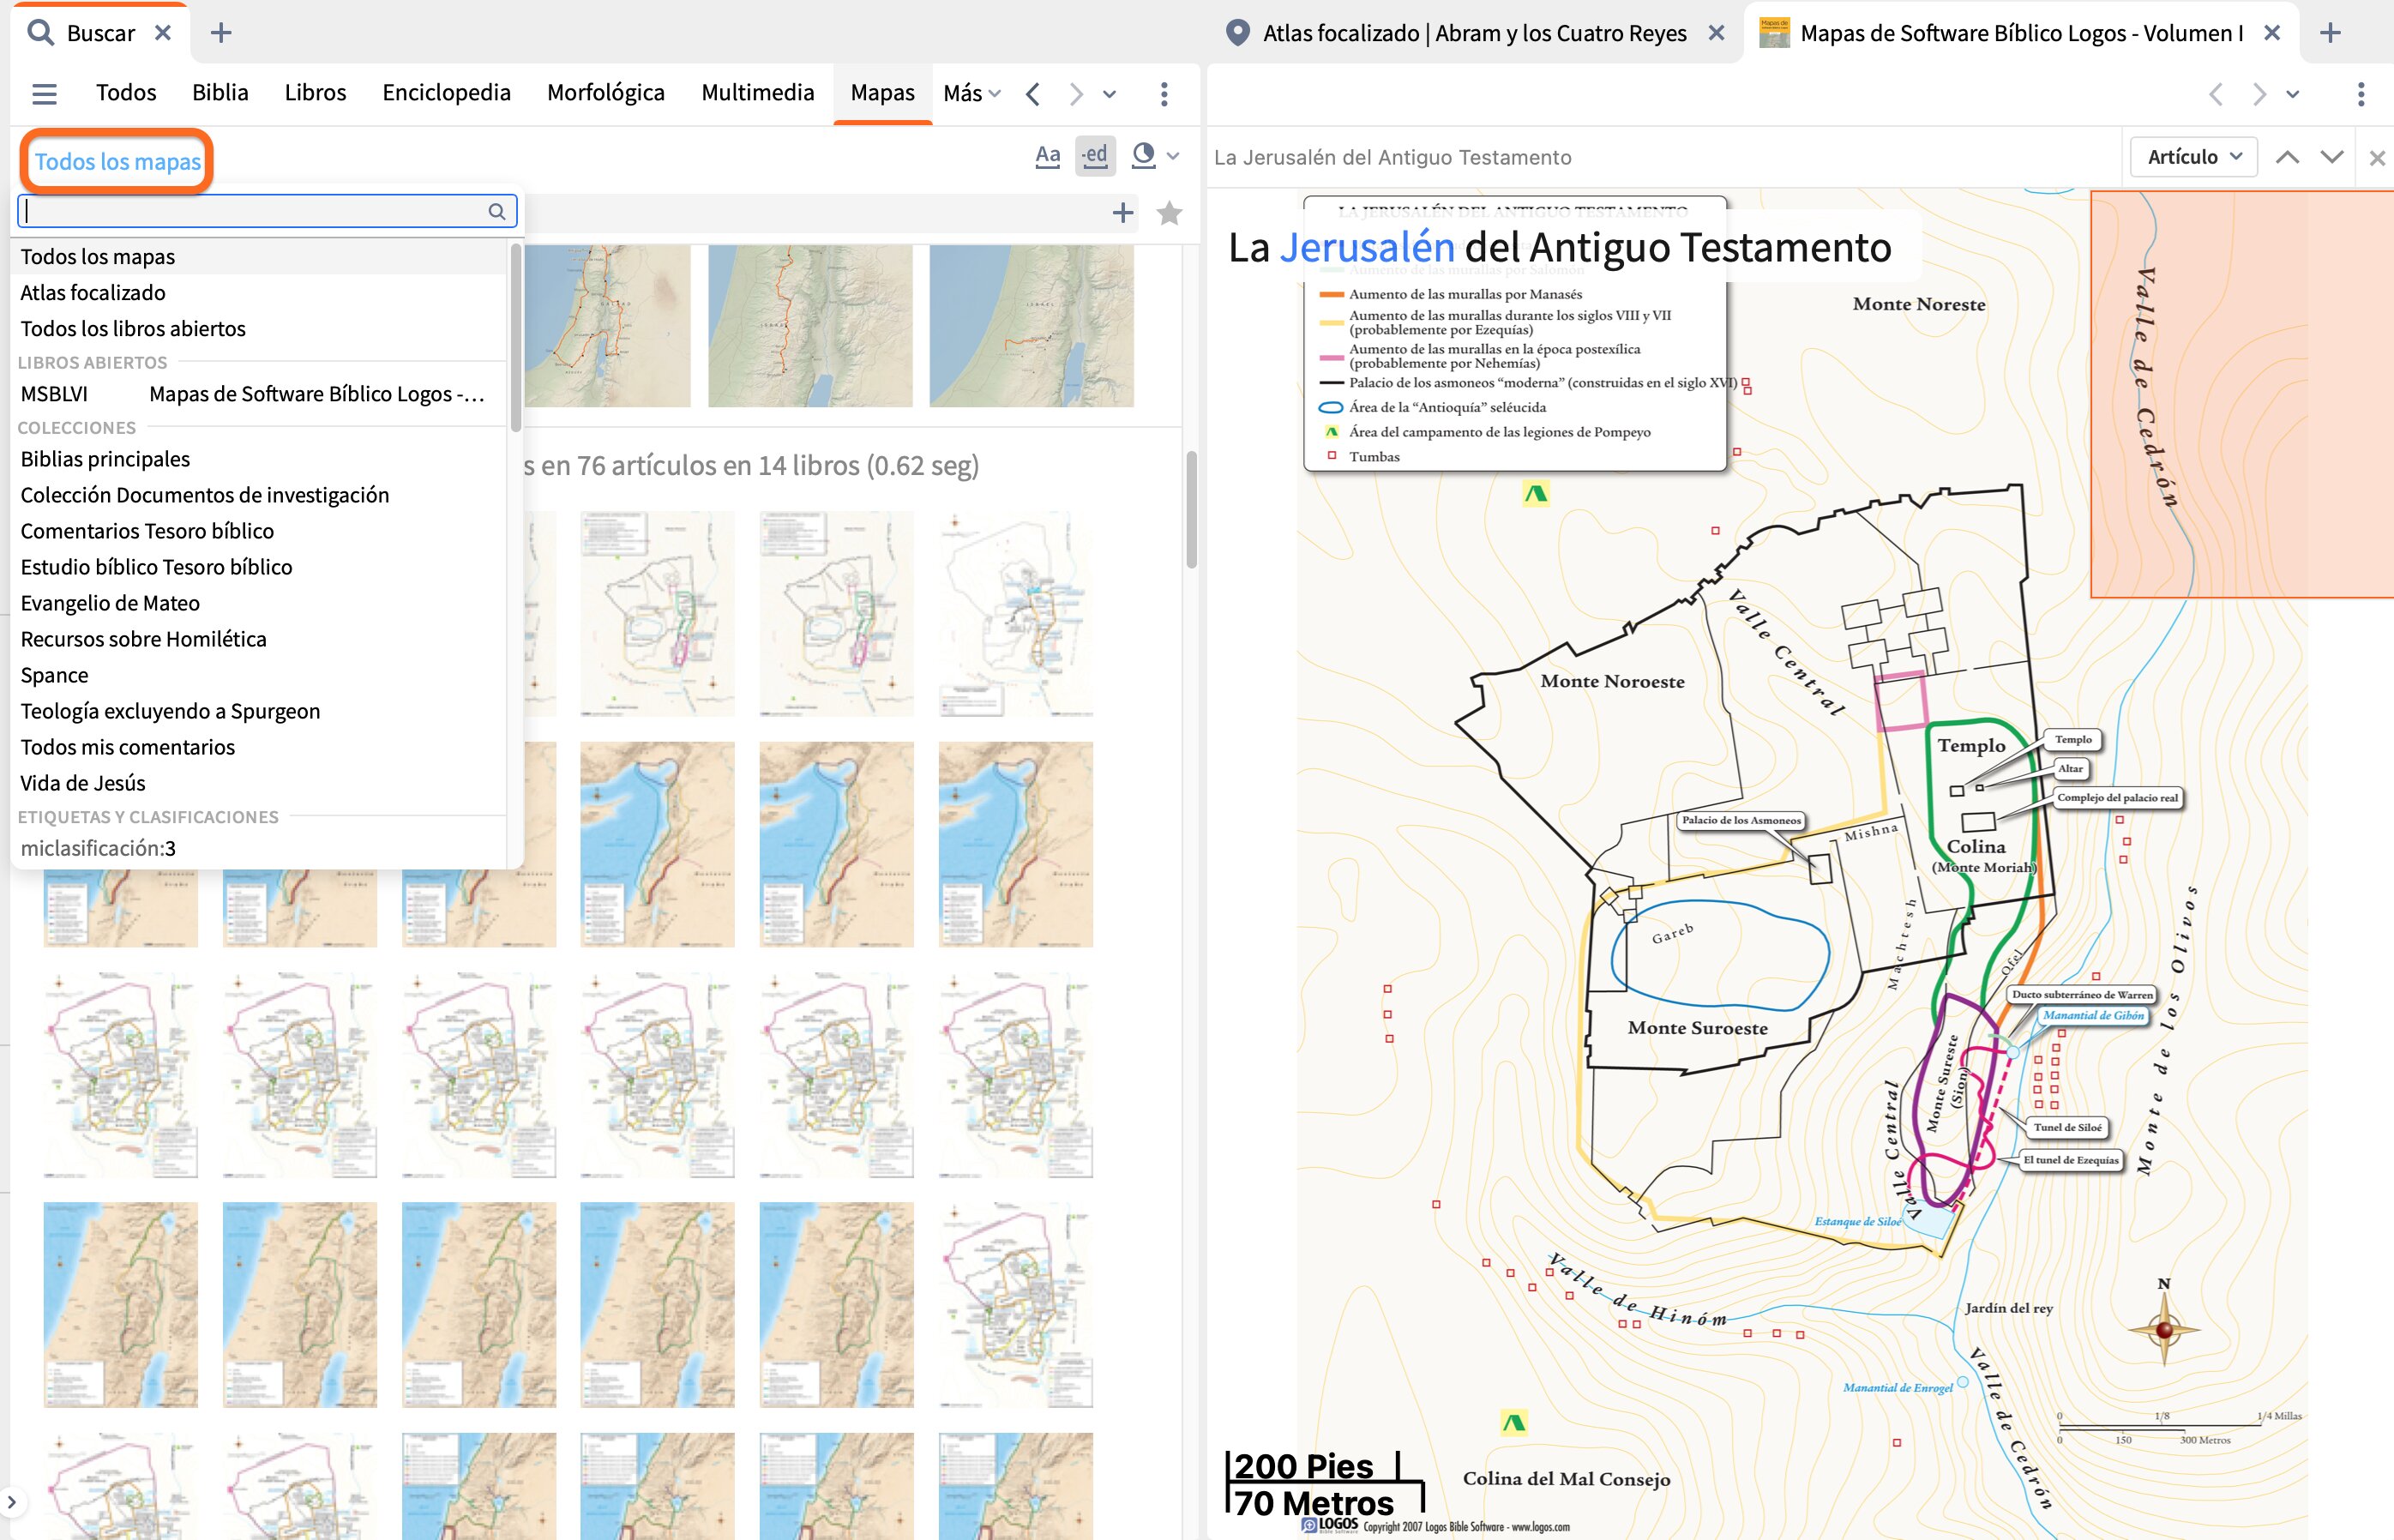Focus the resource filter input field
This screenshot has width=2394, height=1540.
point(267,211)
